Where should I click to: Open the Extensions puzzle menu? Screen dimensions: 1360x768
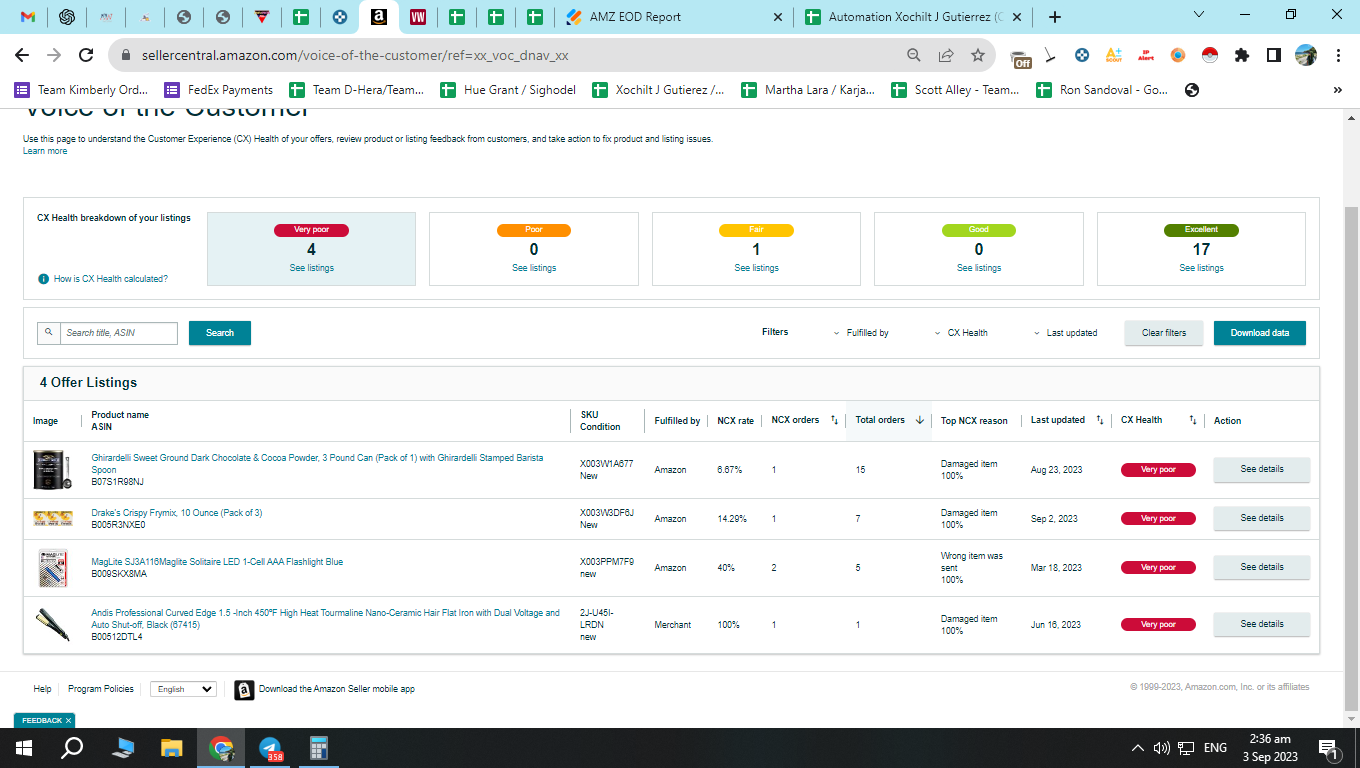click(1242, 55)
